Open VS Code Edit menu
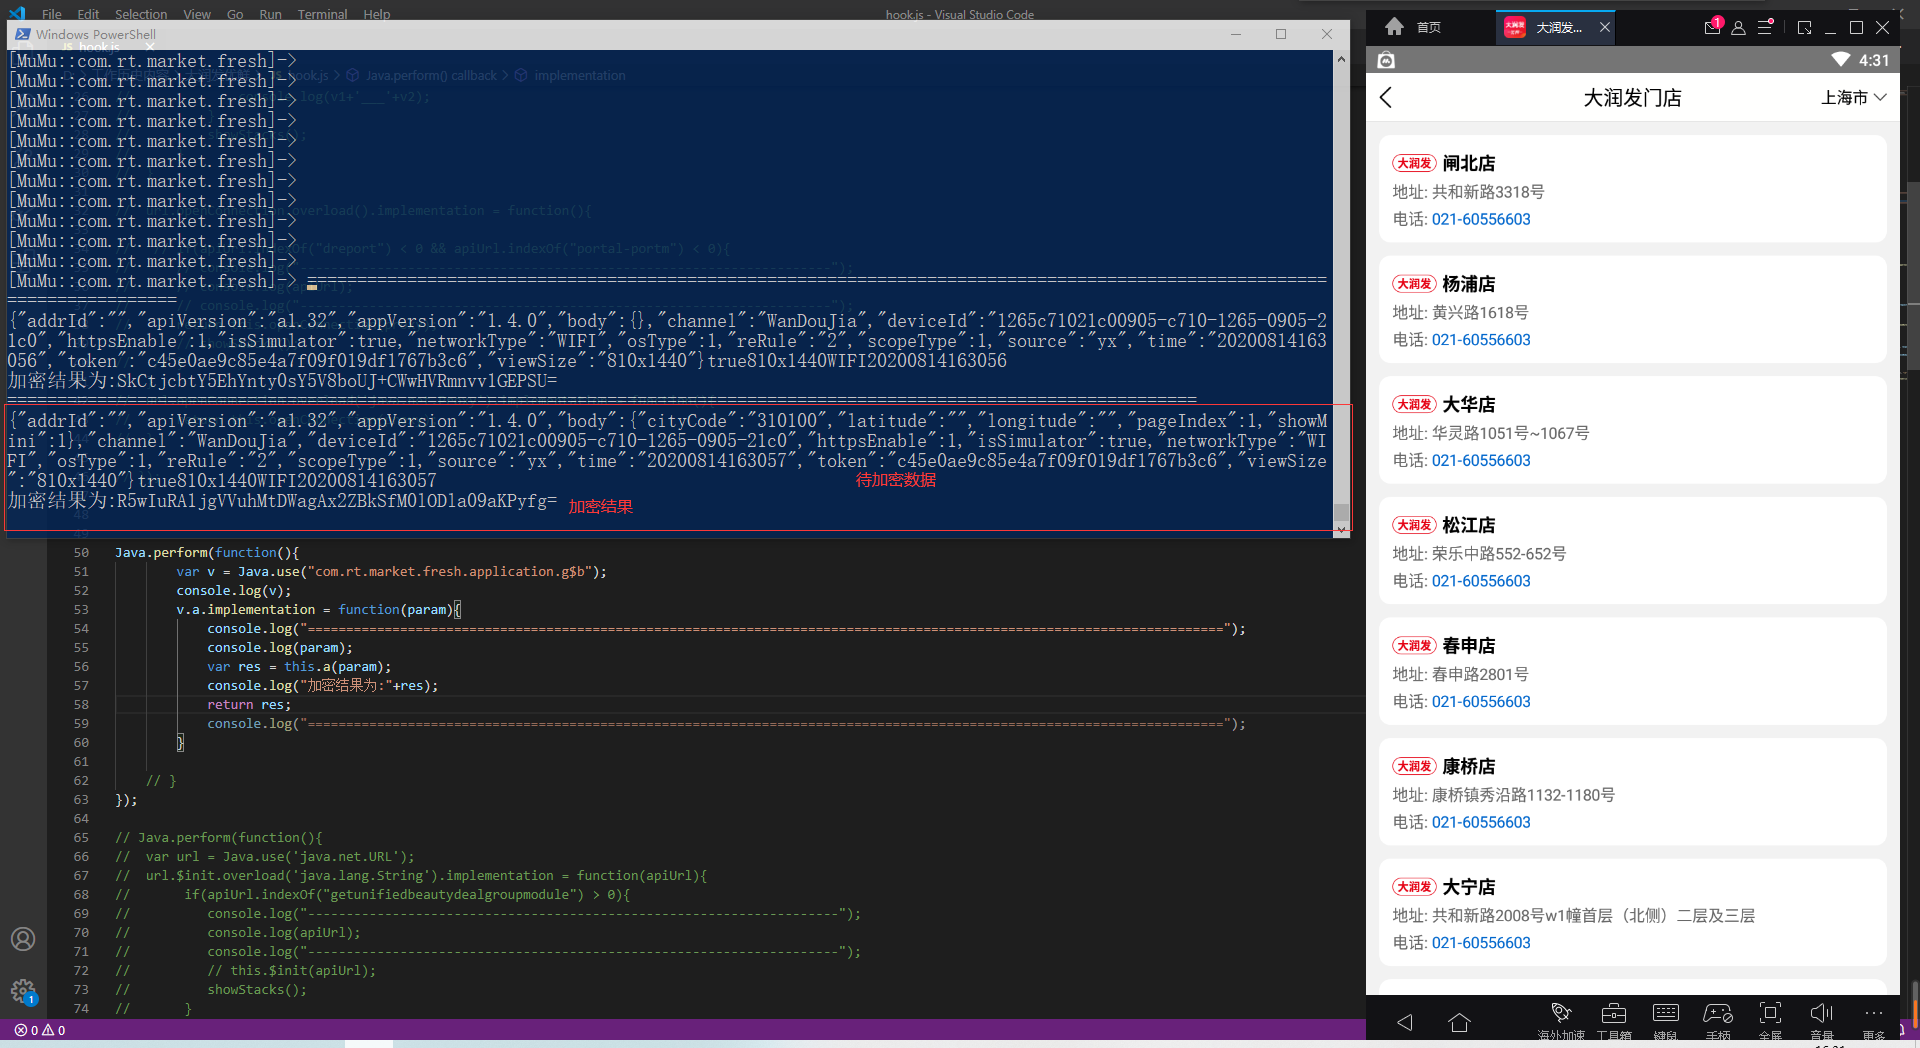 click(88, 14)
